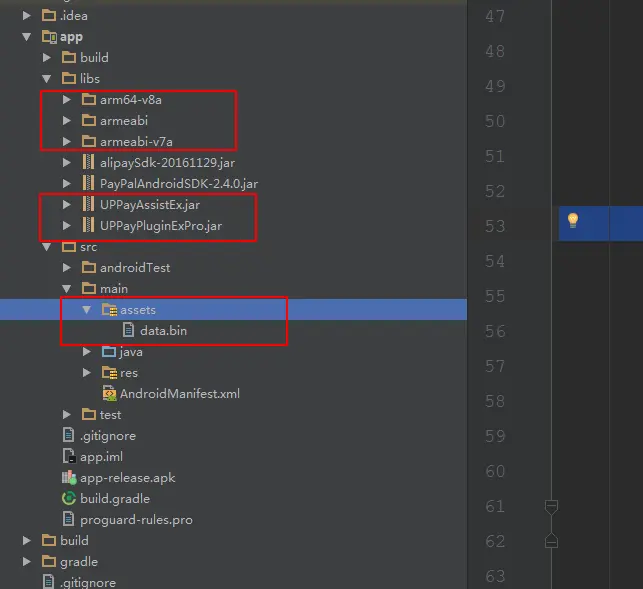This screenshot has height=589, width=643.
Task: Select proguard-rules.pro in the tree
Action: [137, 520]
